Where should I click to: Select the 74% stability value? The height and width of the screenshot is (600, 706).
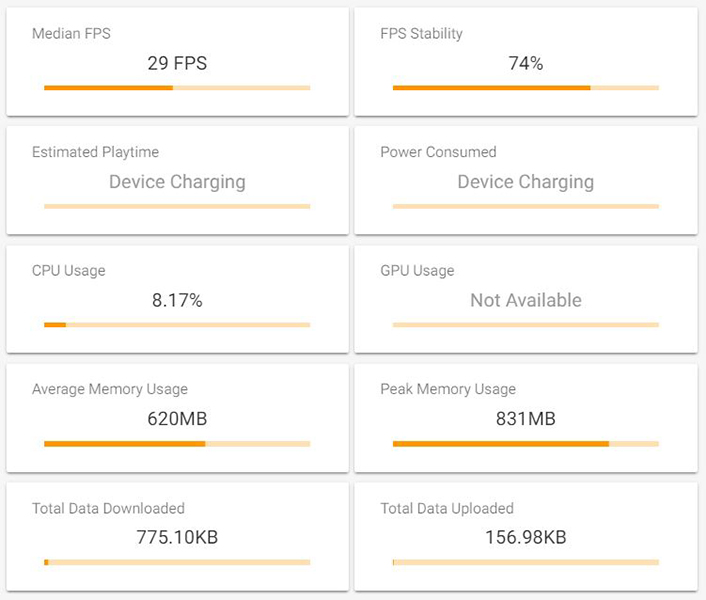(x=526, y=63)
